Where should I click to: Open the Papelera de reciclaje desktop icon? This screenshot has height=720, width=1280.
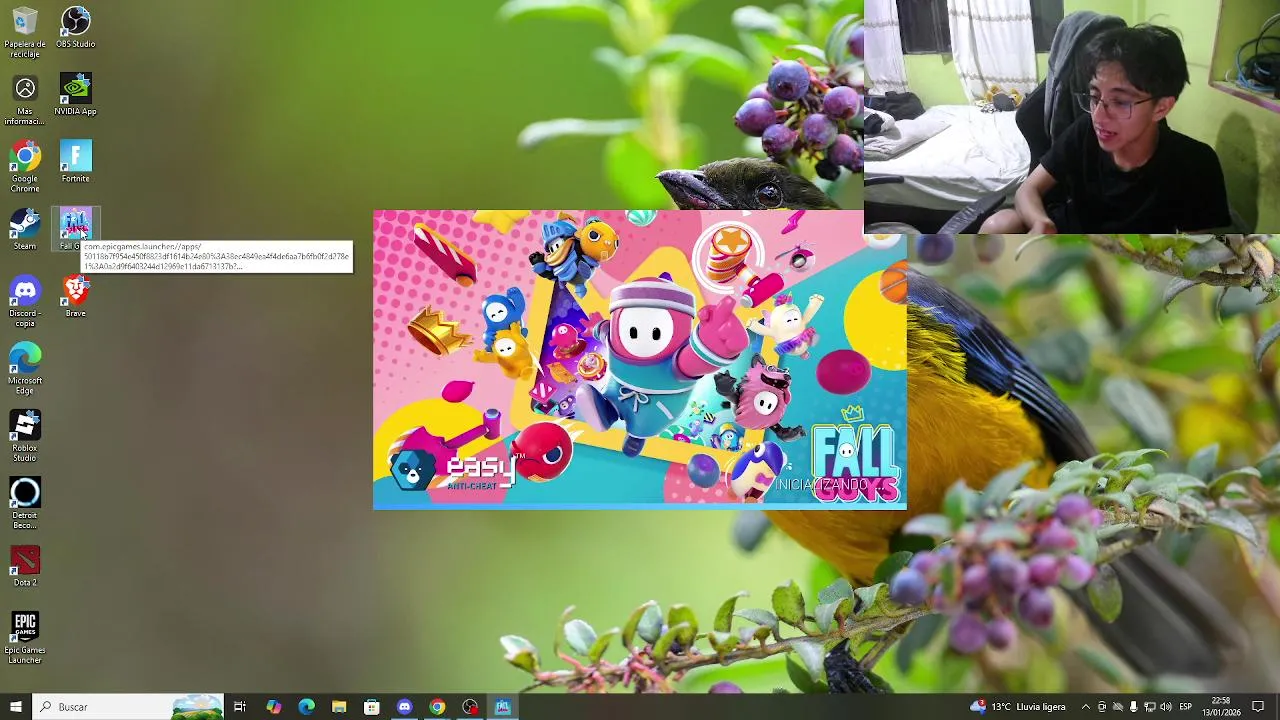(x=25, y=32)
